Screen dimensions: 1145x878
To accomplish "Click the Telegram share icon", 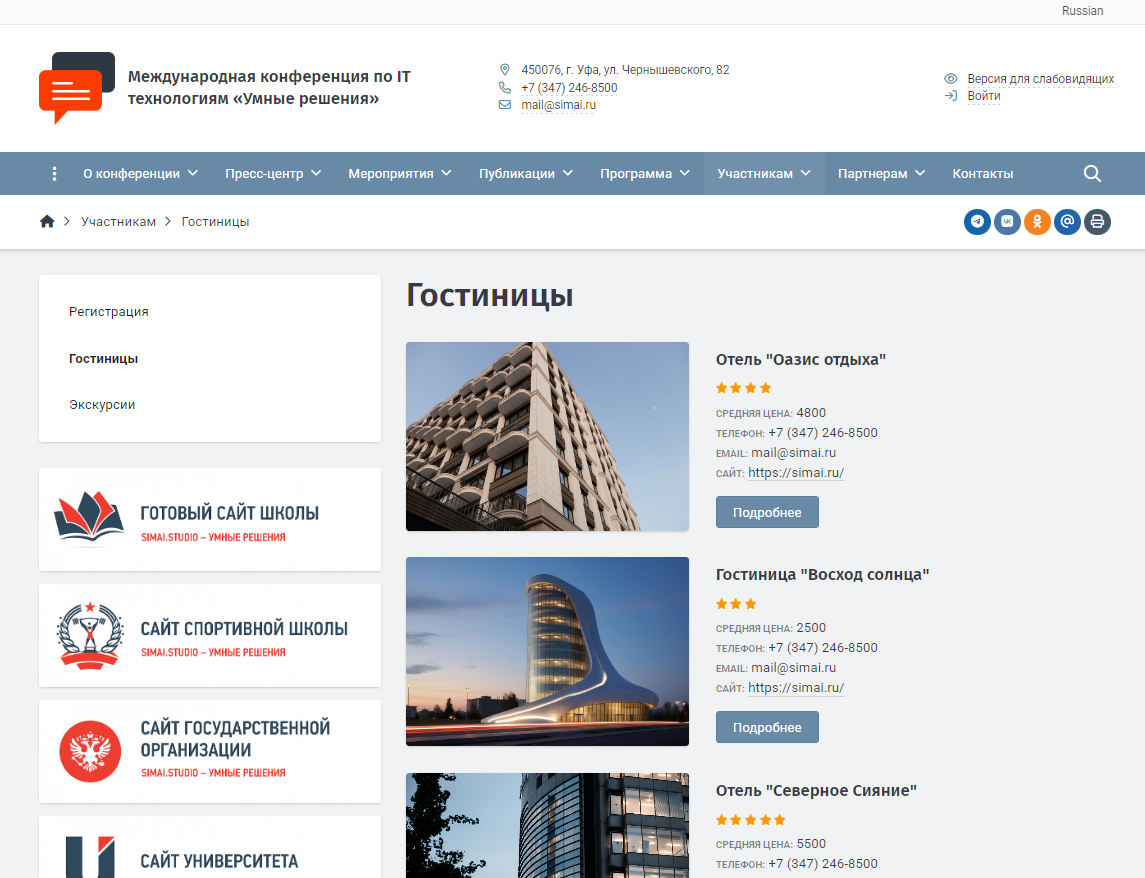I will point(977,222).
